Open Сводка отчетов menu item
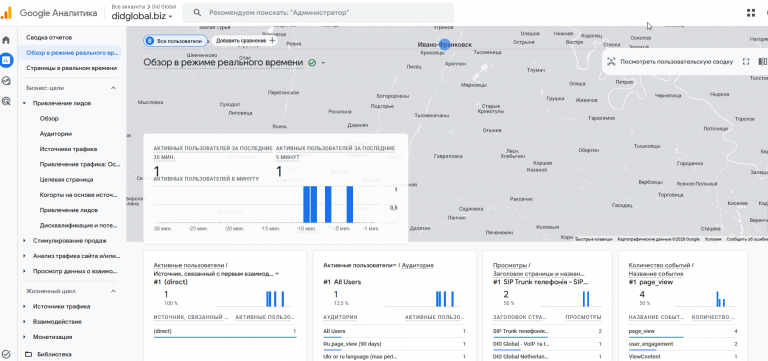The height and width of the screenshot is (361, 768). (49, 37)
